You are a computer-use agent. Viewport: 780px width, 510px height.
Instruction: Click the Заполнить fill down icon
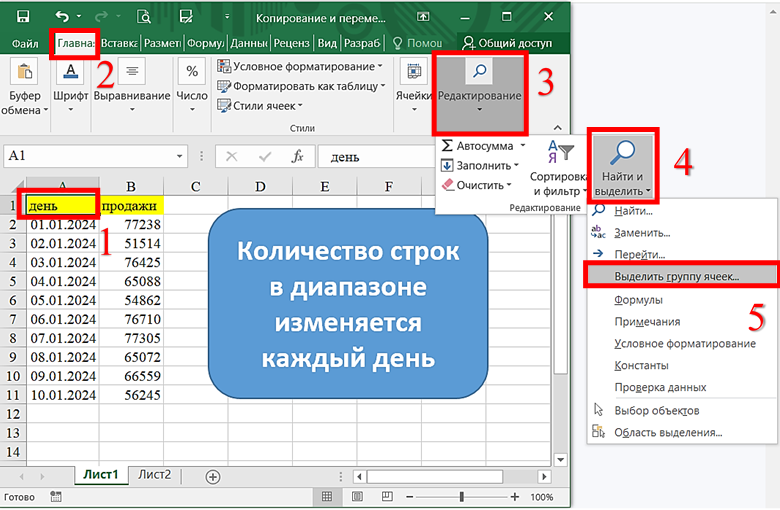click(x=447, y=165)
